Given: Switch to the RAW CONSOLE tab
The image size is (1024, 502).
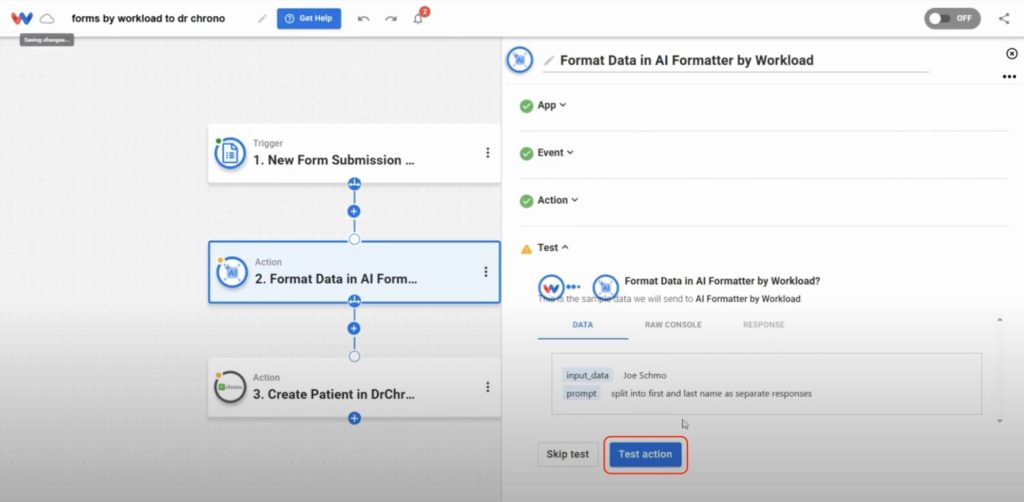Looking at the screenshot, I should [x=673, y=324].
